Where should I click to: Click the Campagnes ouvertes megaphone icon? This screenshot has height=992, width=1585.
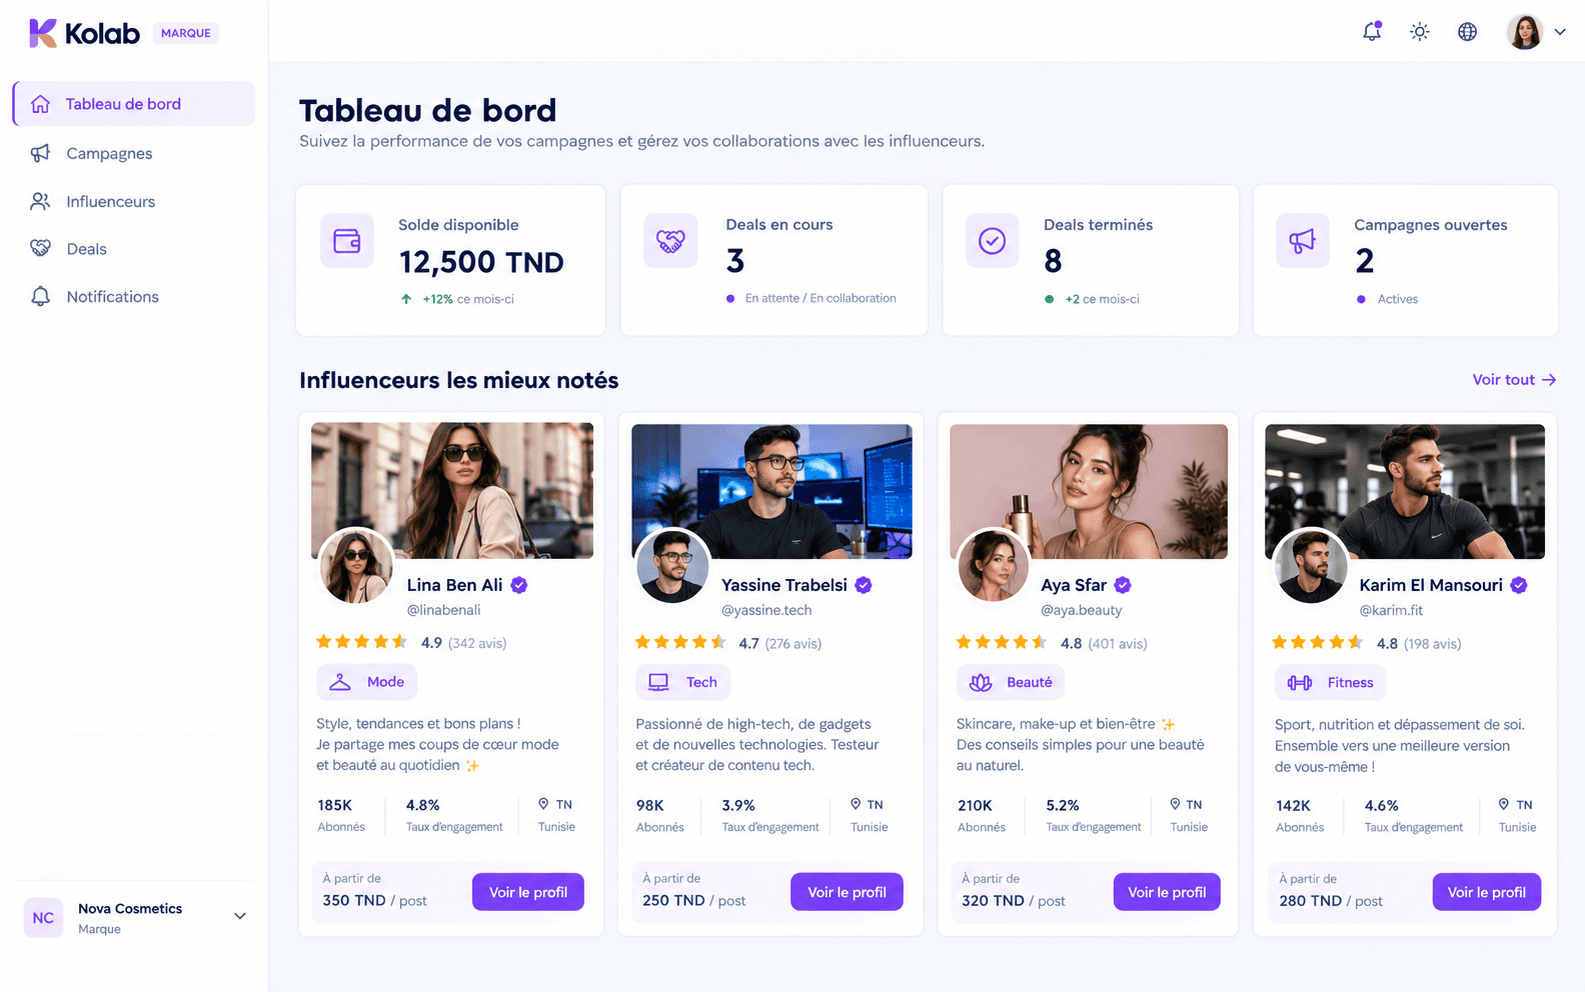coord(1302,241)
